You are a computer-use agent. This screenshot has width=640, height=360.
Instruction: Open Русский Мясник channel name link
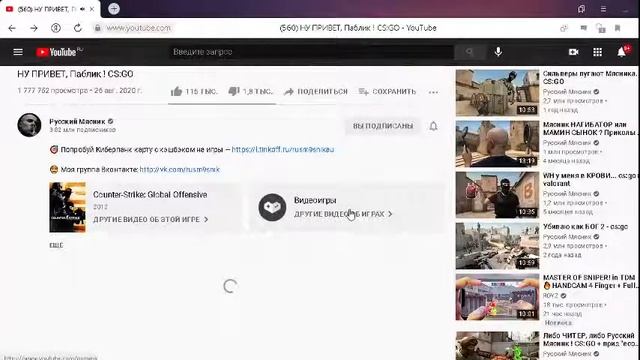pyautogui.click(x=77, y=121)
